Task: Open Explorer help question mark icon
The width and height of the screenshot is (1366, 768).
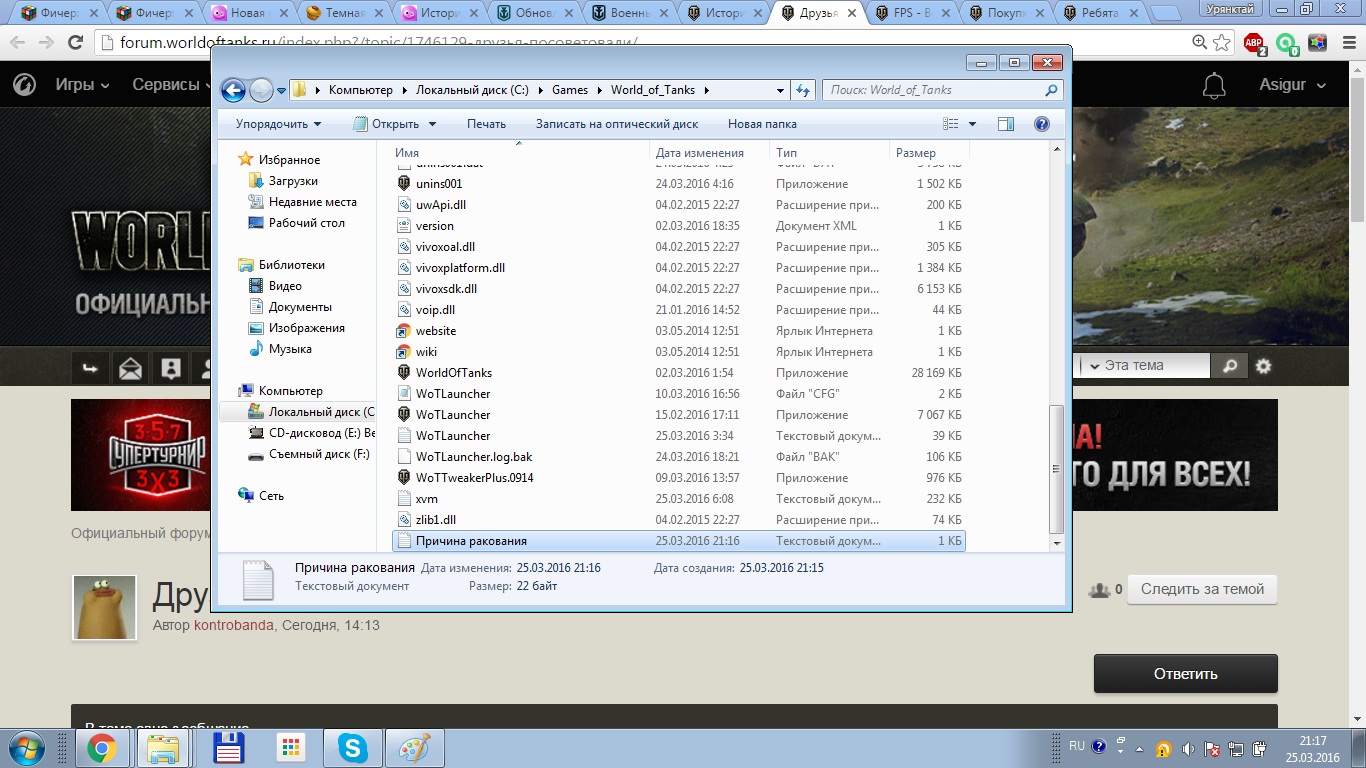Action: (x=1041, y=124)
